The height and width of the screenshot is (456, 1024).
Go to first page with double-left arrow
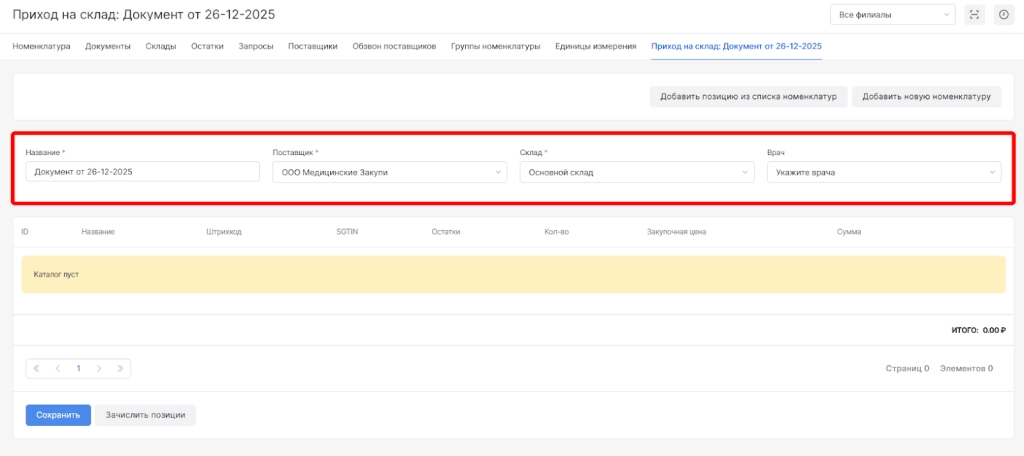point(37,368)
